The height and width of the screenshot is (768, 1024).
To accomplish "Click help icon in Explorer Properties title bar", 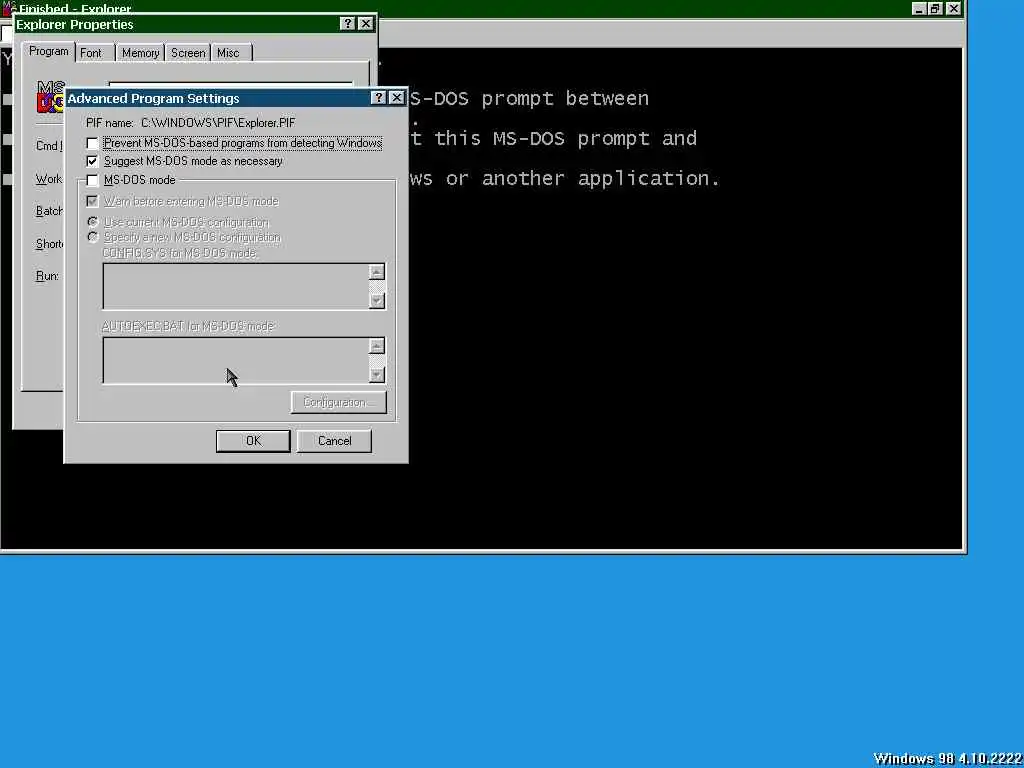I will (x=348, y=24).
